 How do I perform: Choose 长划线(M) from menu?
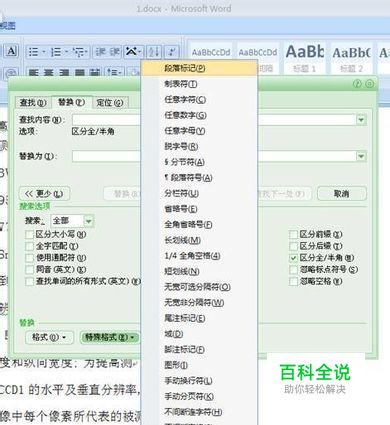point(199,240)
